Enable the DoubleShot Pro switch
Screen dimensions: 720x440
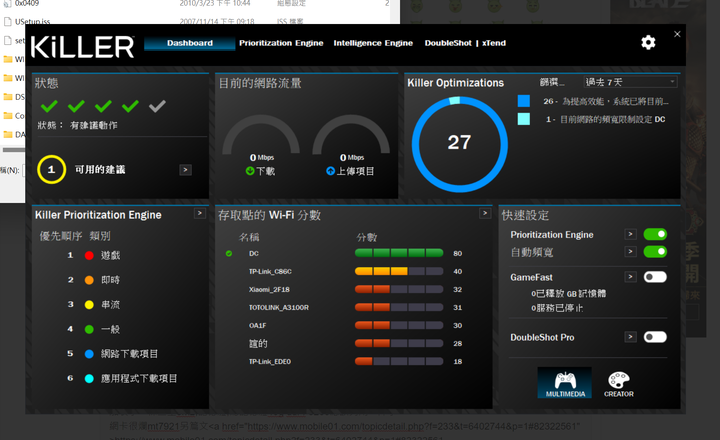[x=655, y=337]
